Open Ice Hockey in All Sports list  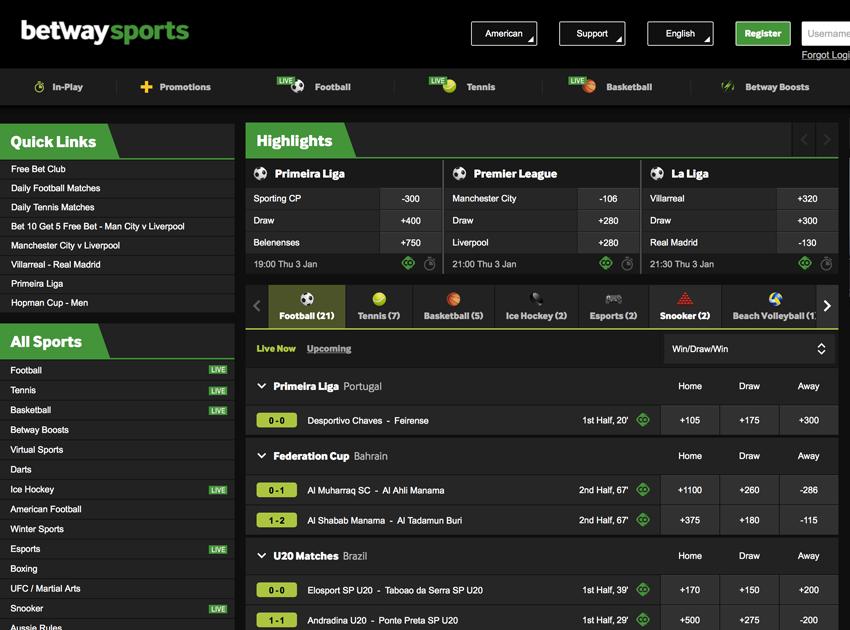point(117,490)
